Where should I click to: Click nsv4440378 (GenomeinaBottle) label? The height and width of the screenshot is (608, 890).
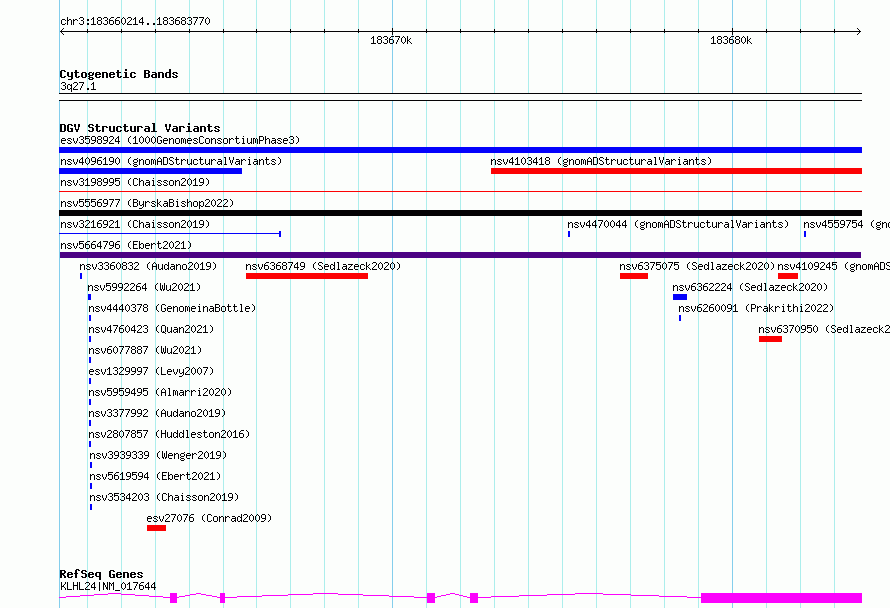click(x=172, y=308)
